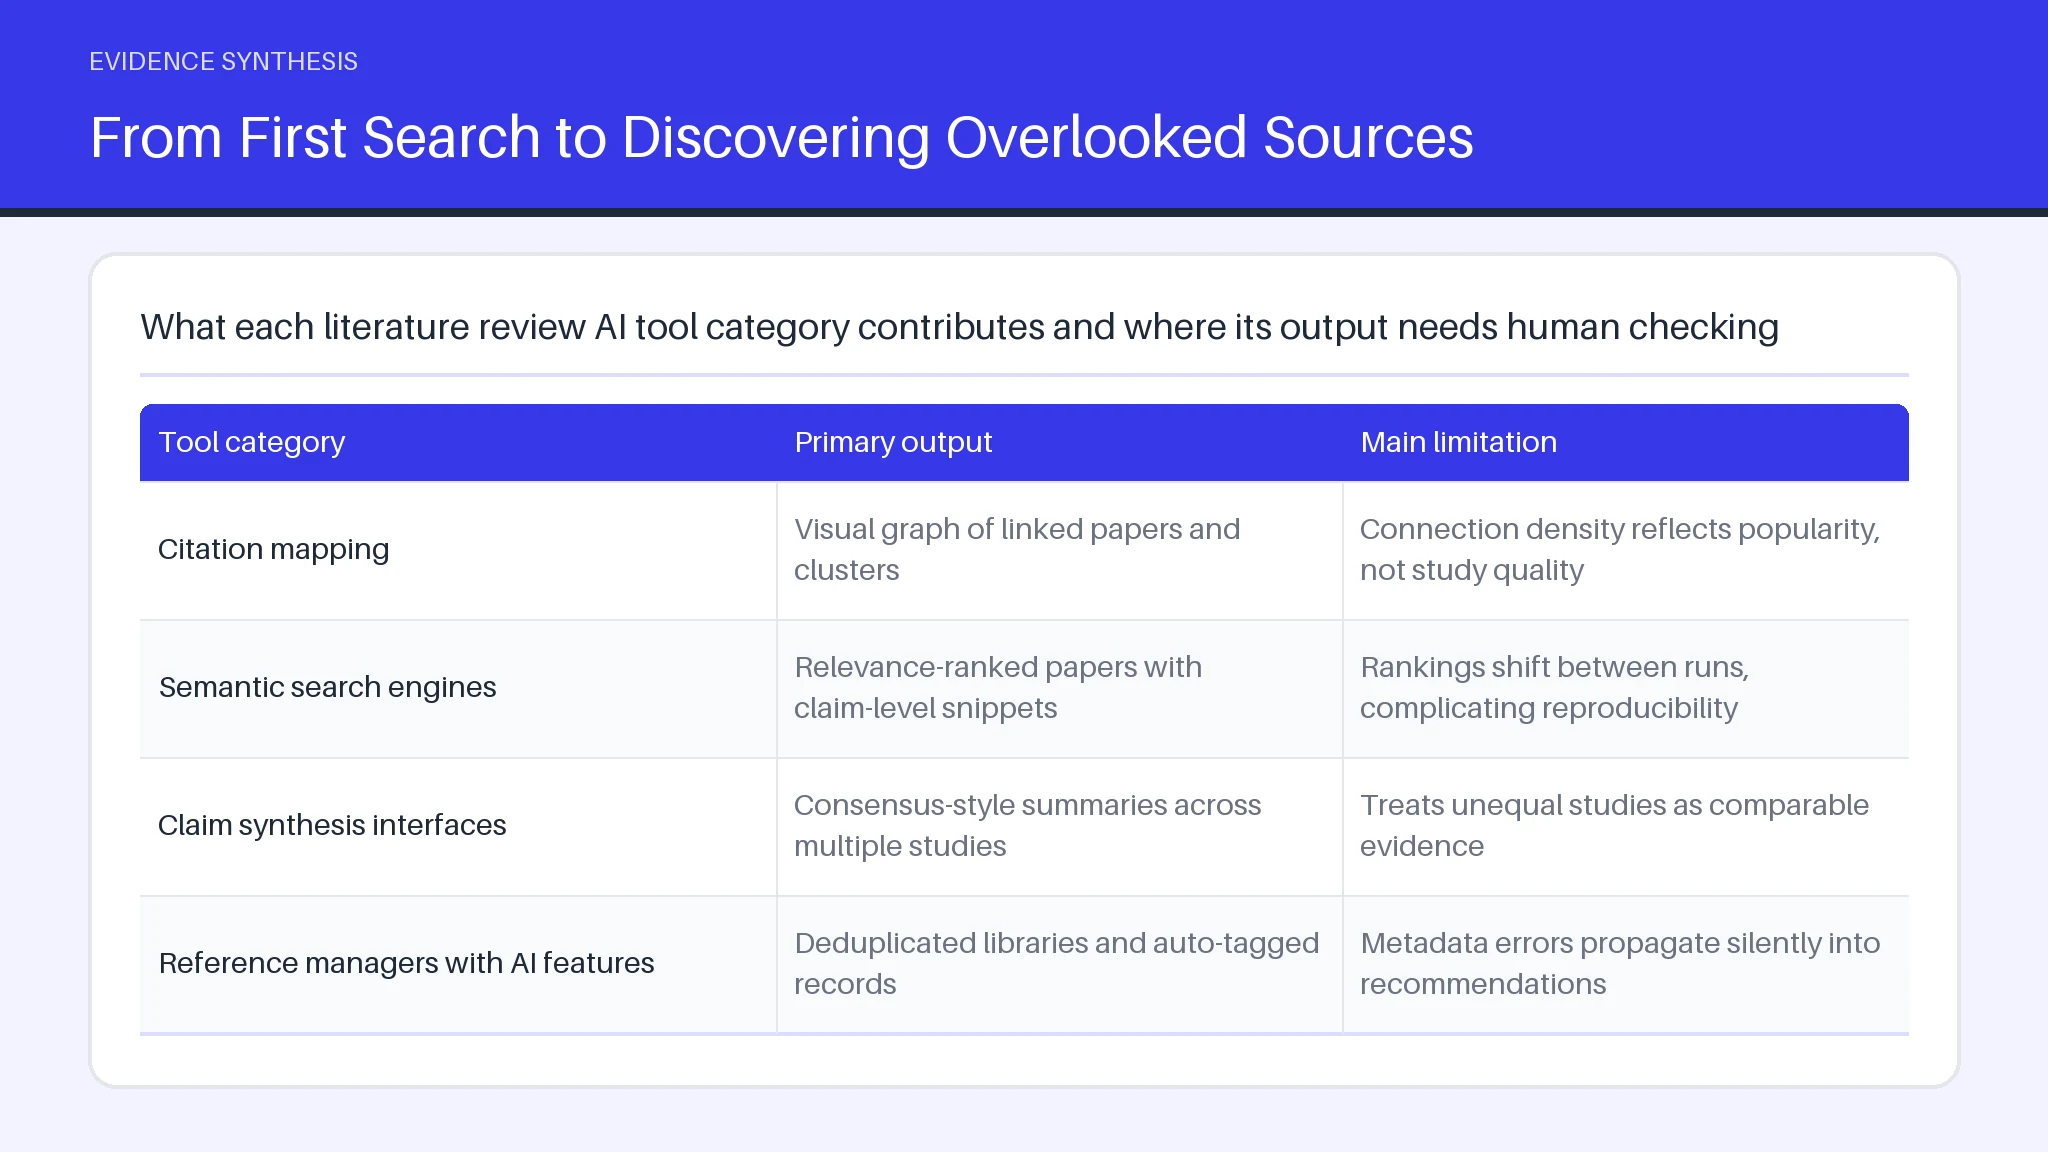Click the 'Semantic search engines' row label

tap(458, 689)
